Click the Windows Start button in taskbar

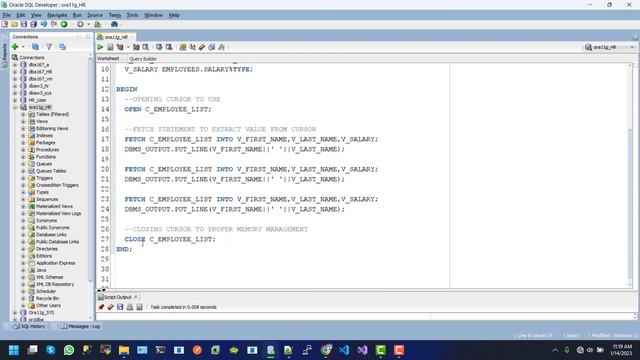14,350
